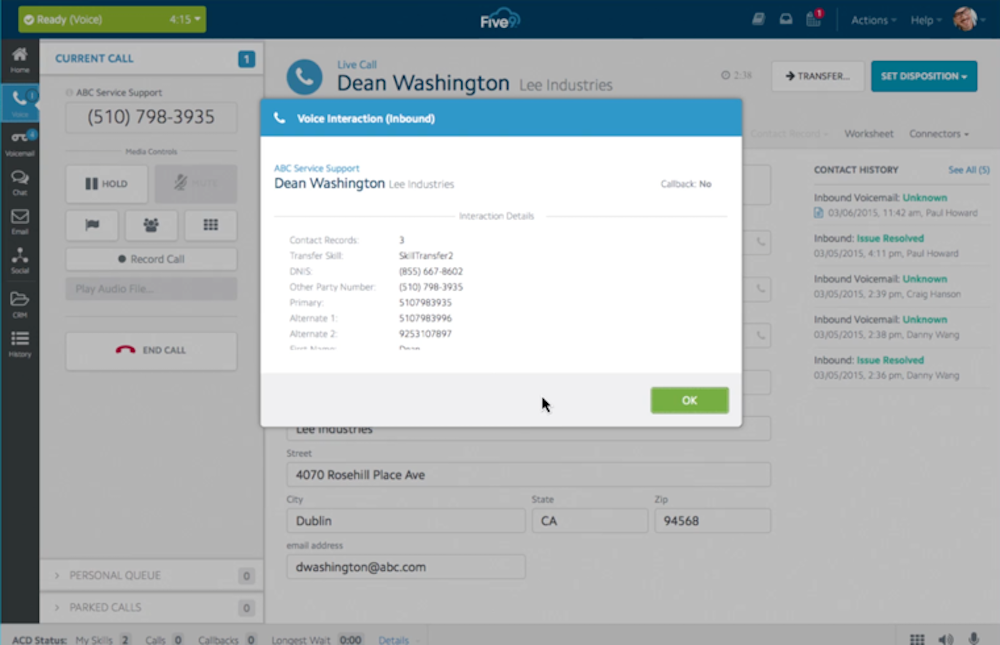Click OK in the Voice Interaction dialog

tap(689, 400)
